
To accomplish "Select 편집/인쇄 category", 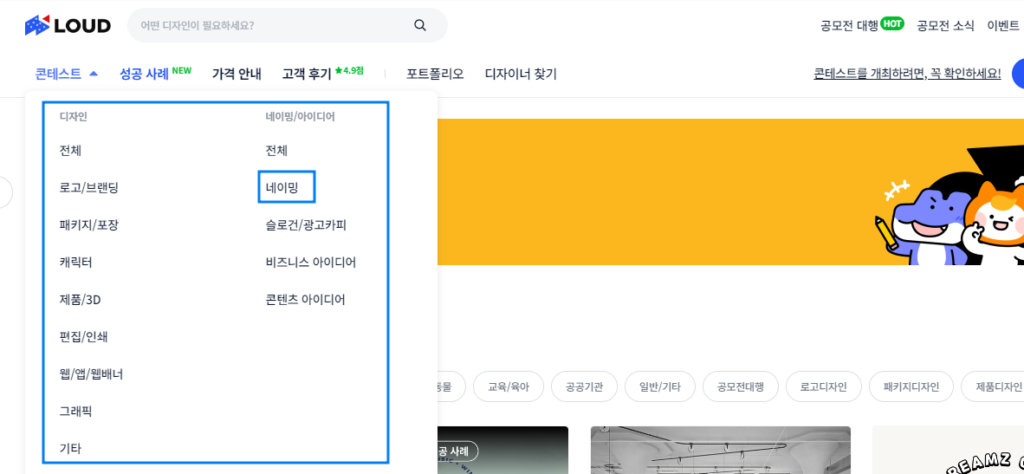I will coord(83,337).
